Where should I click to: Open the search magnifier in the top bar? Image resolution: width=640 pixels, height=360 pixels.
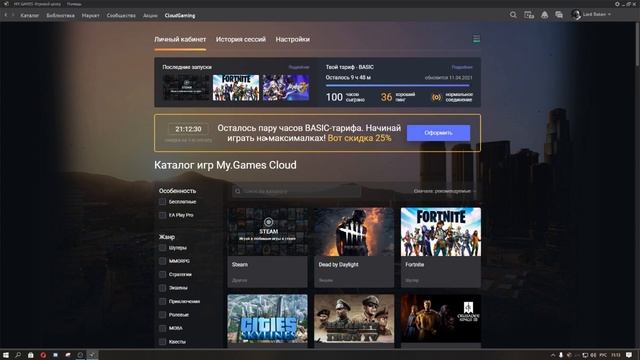click(x=513, y=15)
